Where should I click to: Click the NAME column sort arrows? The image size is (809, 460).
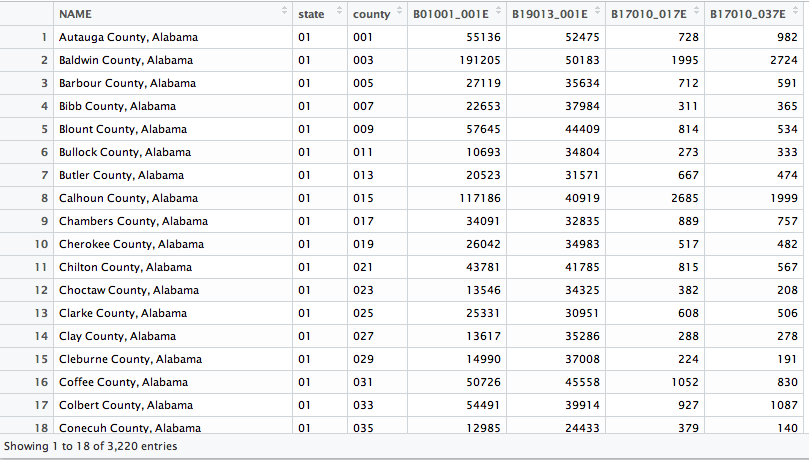pos(284,10)
